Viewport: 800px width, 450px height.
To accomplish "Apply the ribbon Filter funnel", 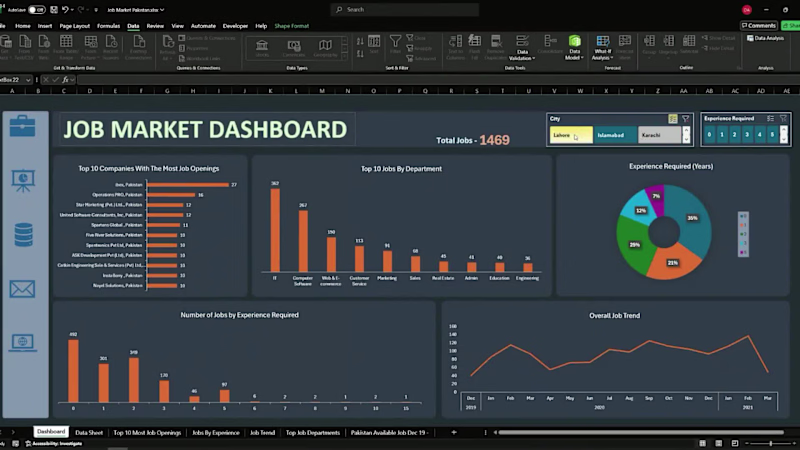I will (395, 45).
